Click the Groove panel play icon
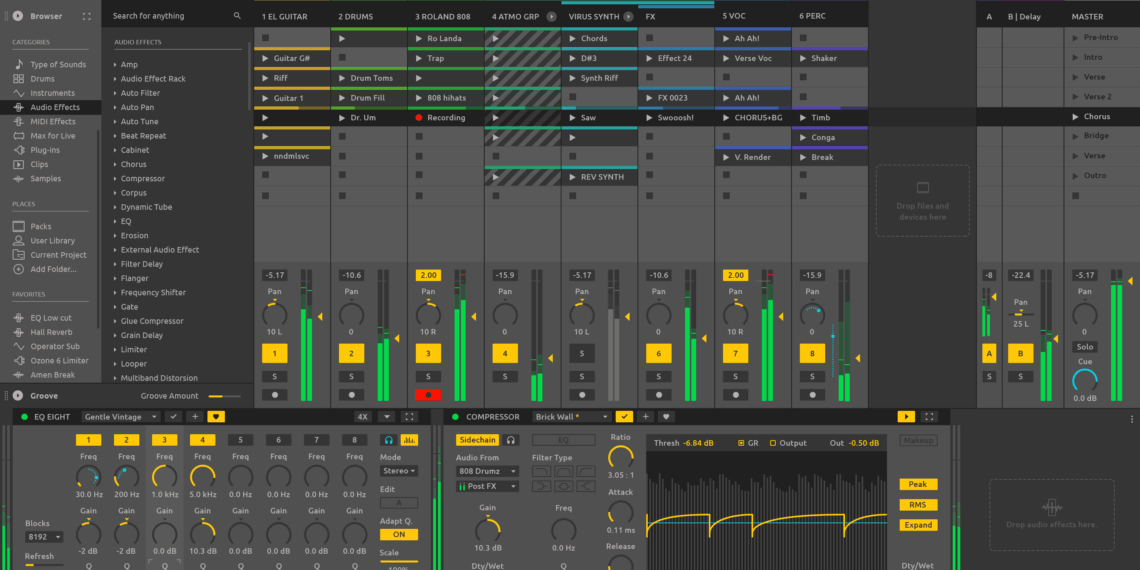The height and width of the screenshot is (570, 1140). coord(18,396)
